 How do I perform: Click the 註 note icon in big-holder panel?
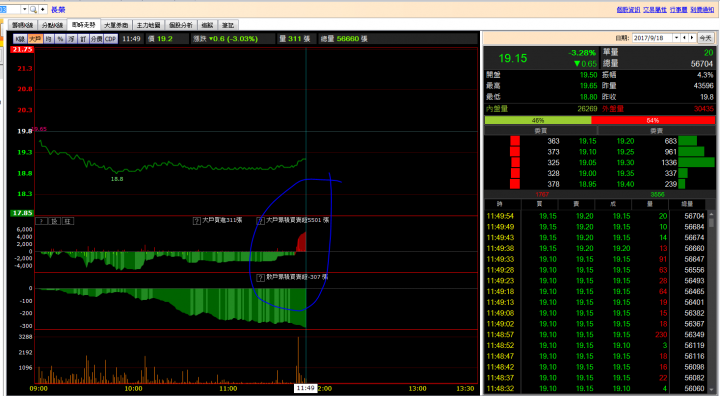point(68,221)
